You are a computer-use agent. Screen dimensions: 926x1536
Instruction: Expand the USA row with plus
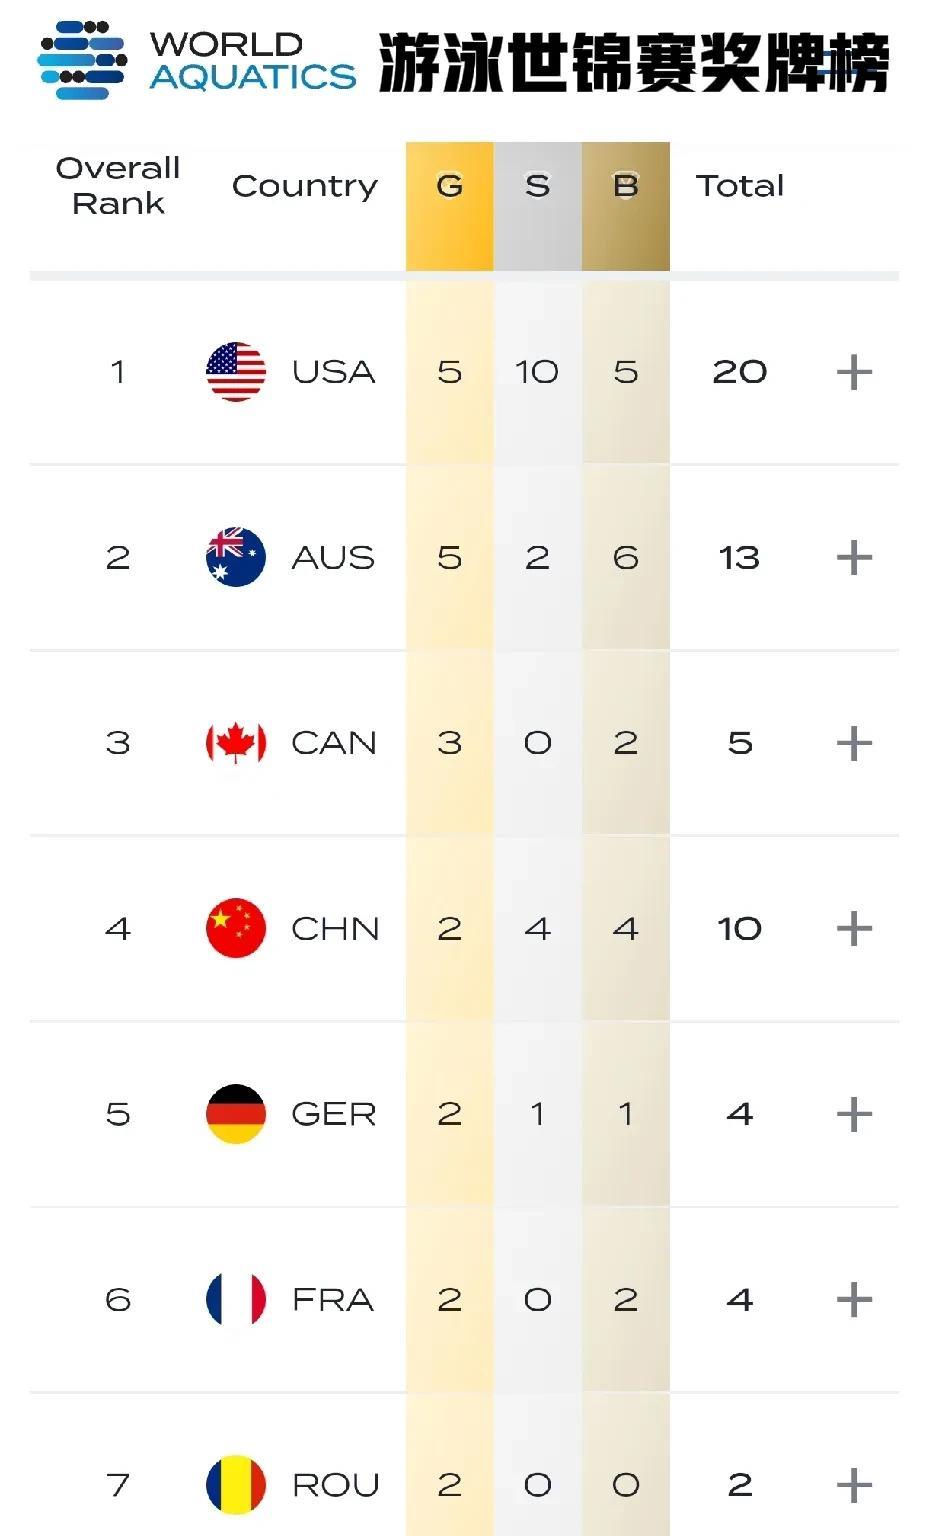pos(854,372)
